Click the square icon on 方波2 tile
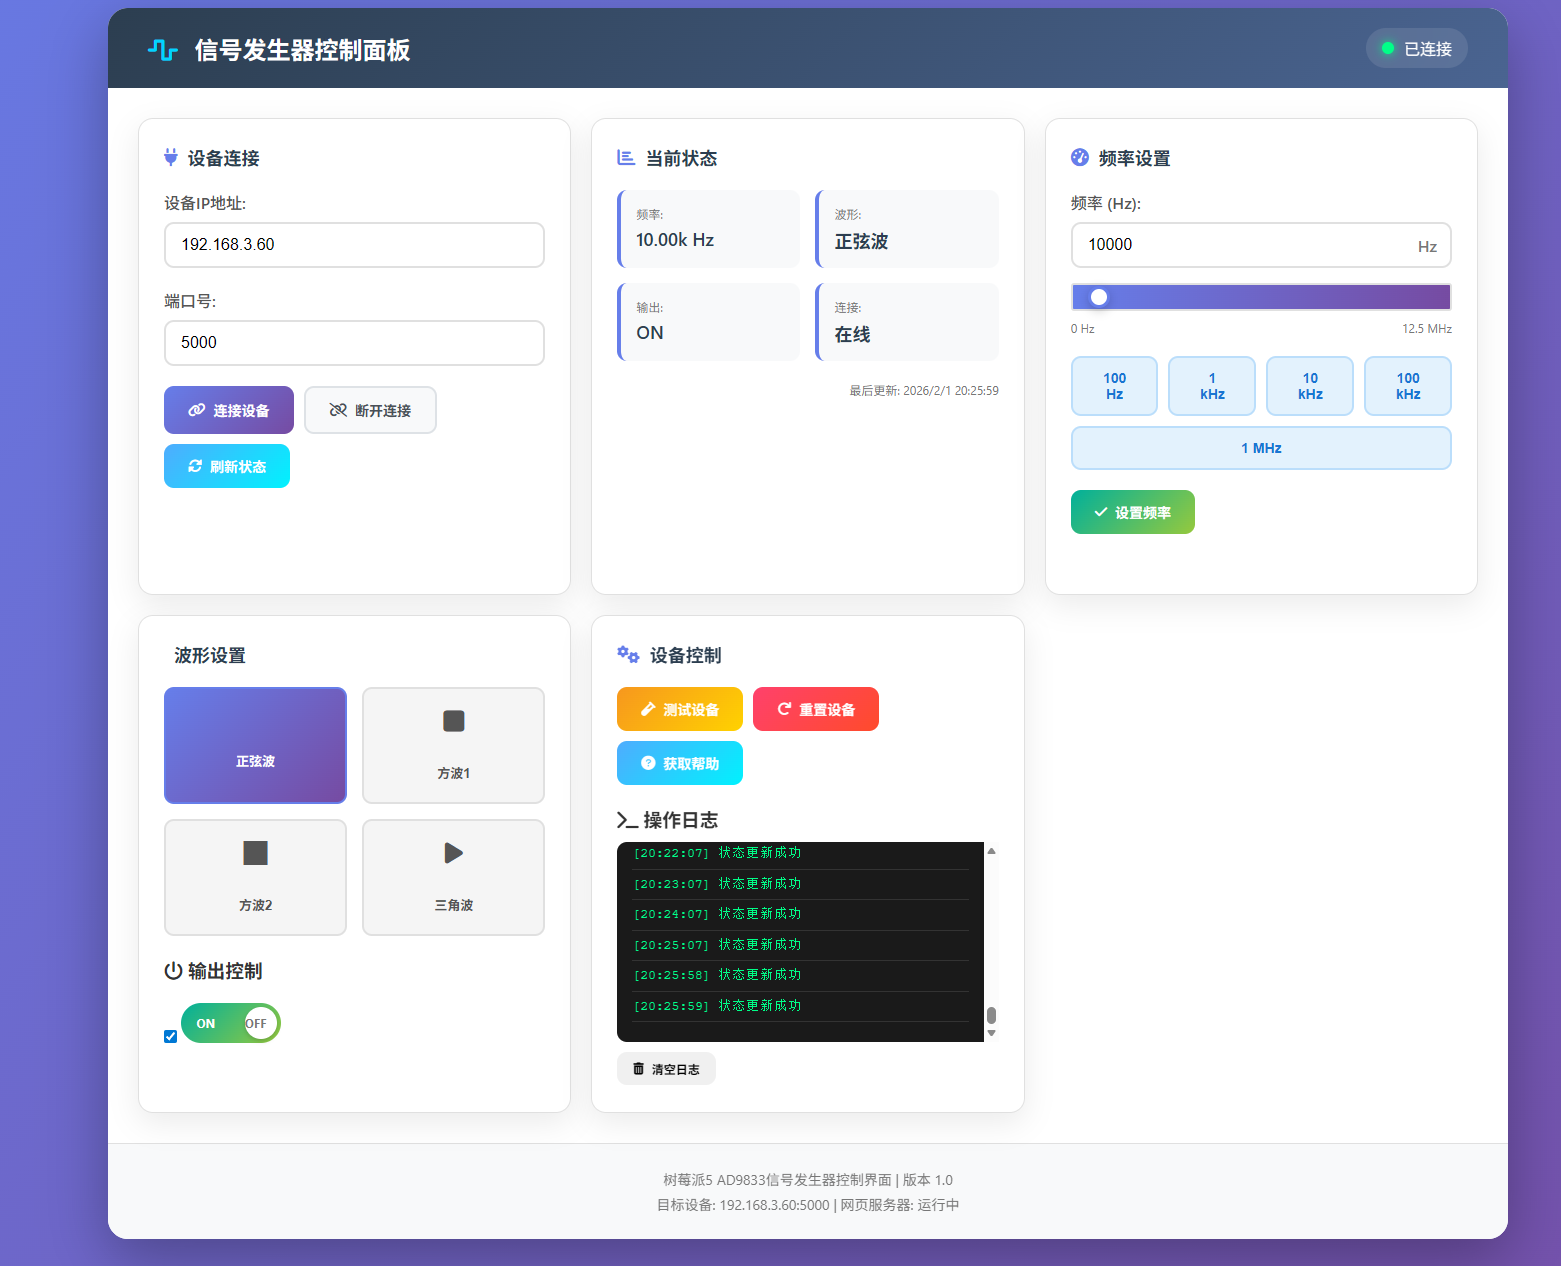 click(255, 853)
